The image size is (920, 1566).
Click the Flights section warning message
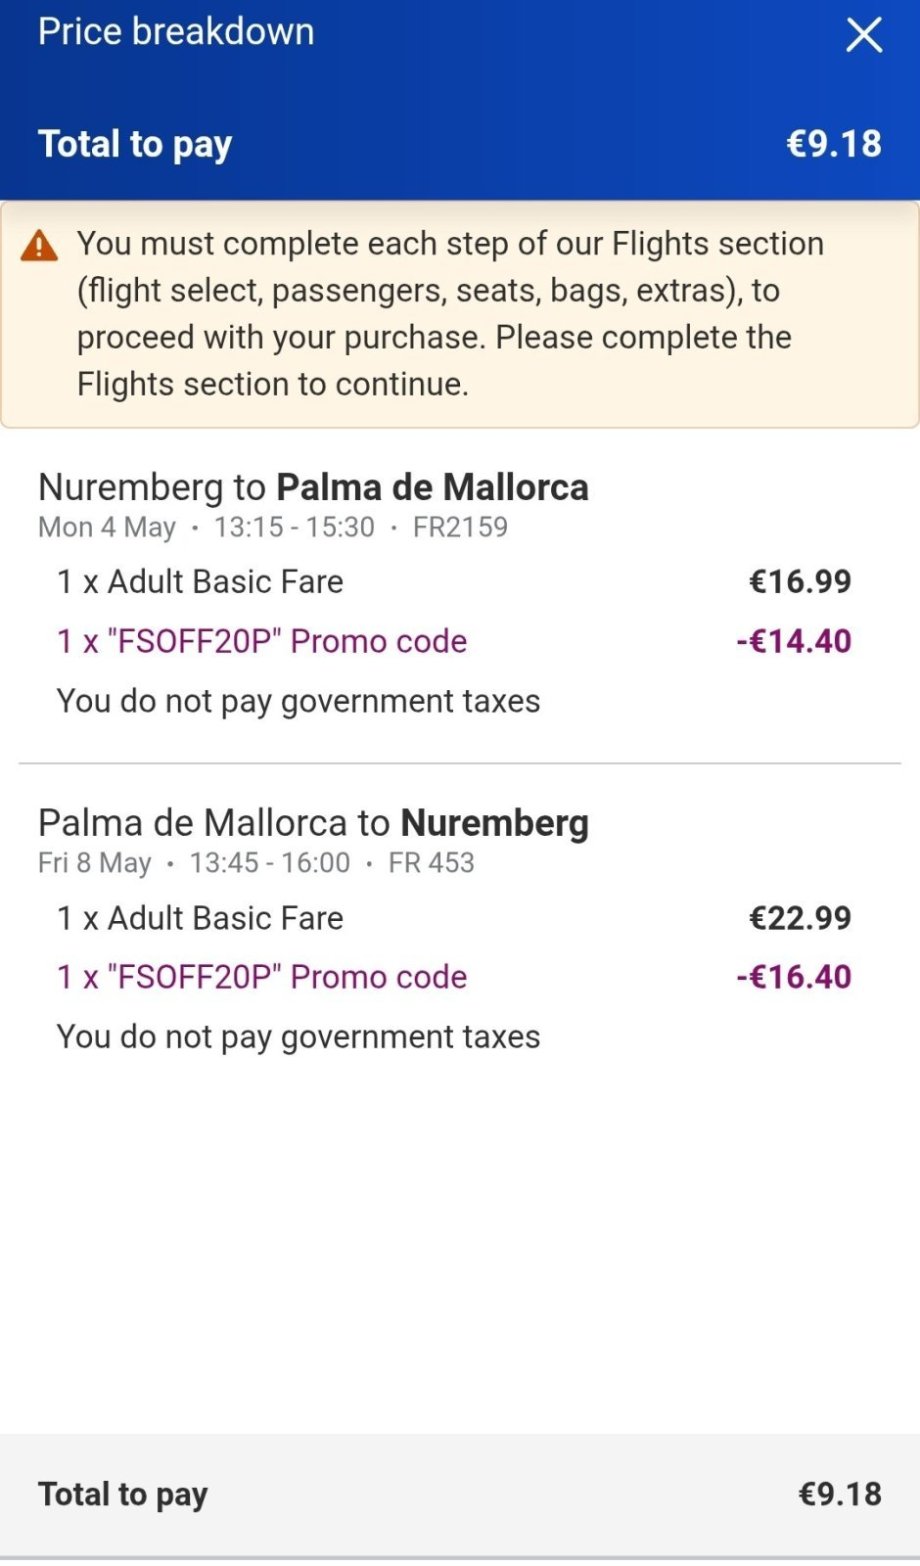[x=450, y=314]
